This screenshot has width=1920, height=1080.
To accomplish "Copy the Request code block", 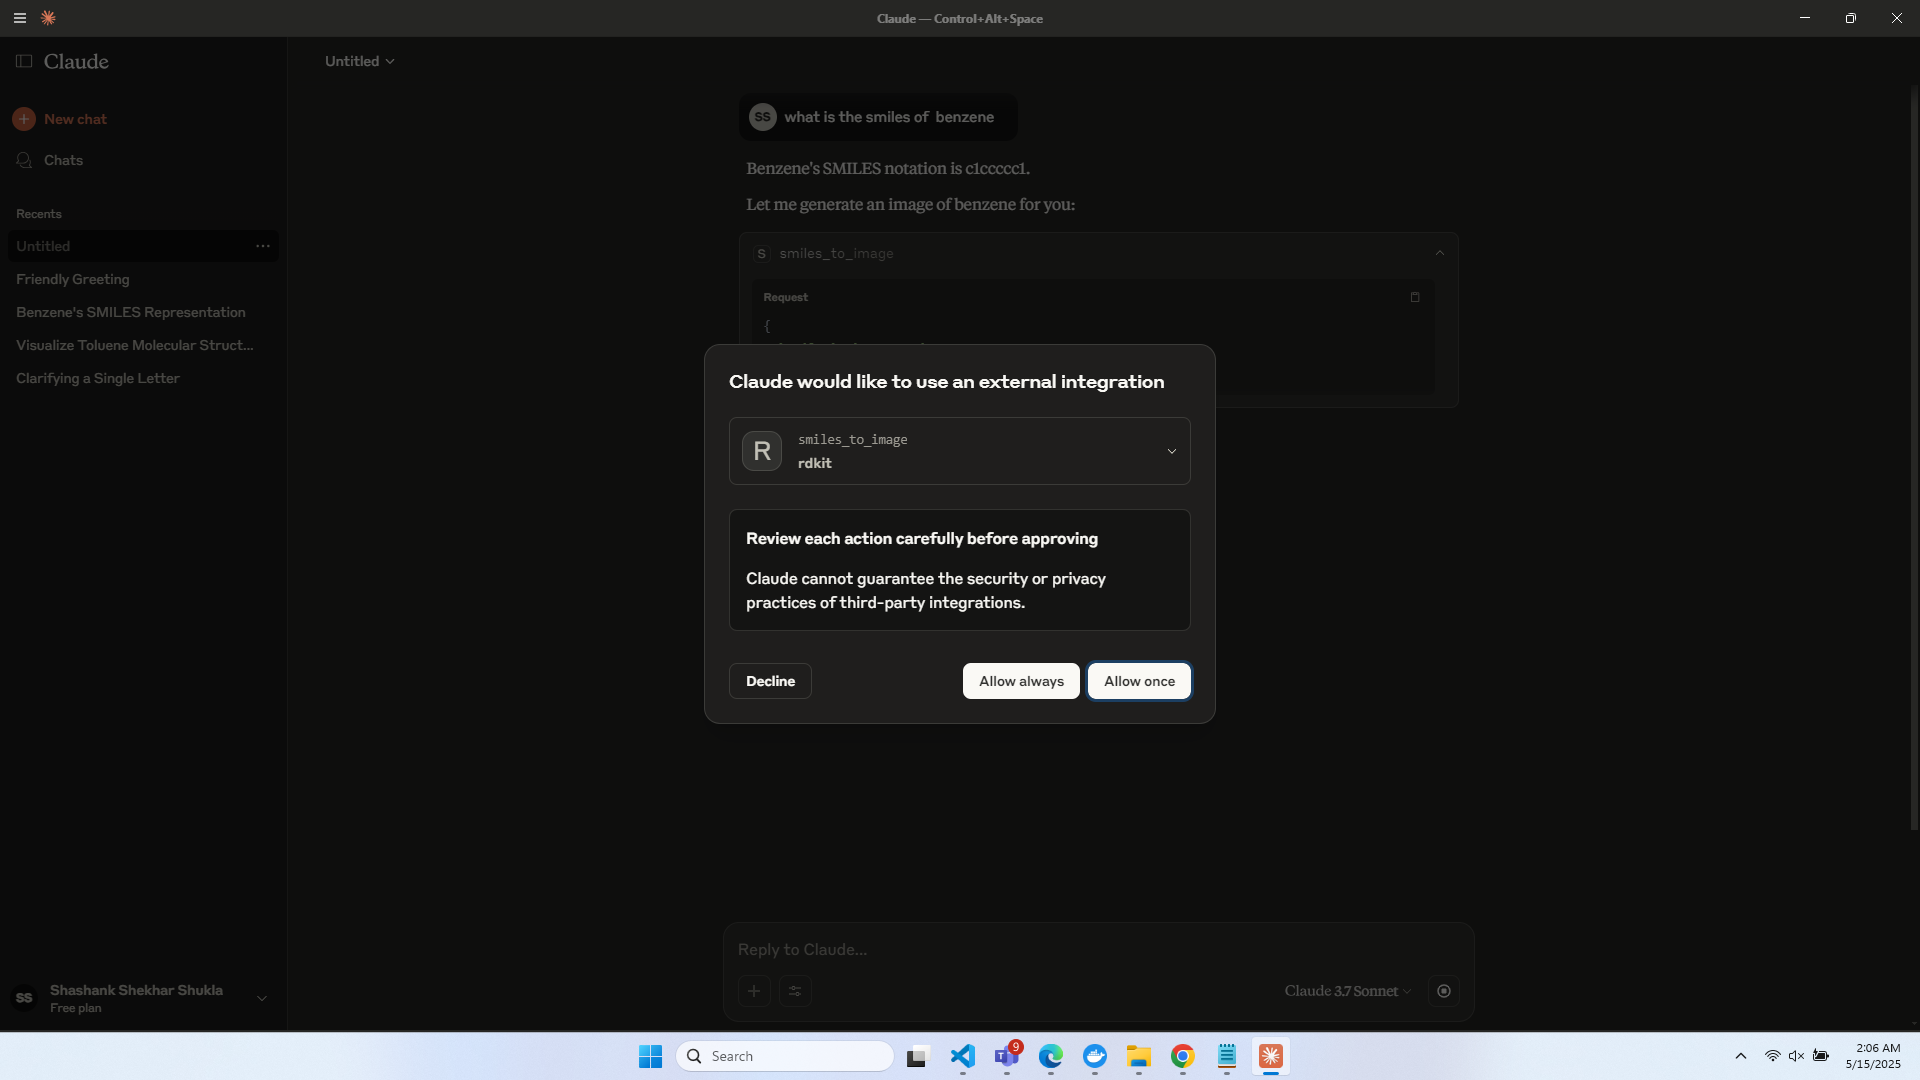I will (x=1414, y=297).
